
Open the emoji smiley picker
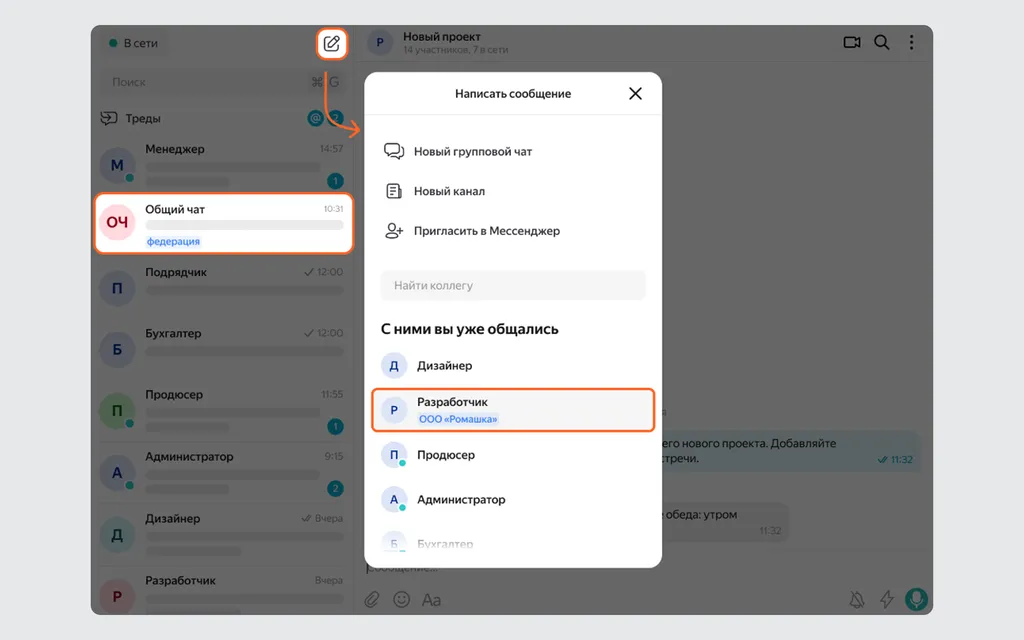pos(402,600)
